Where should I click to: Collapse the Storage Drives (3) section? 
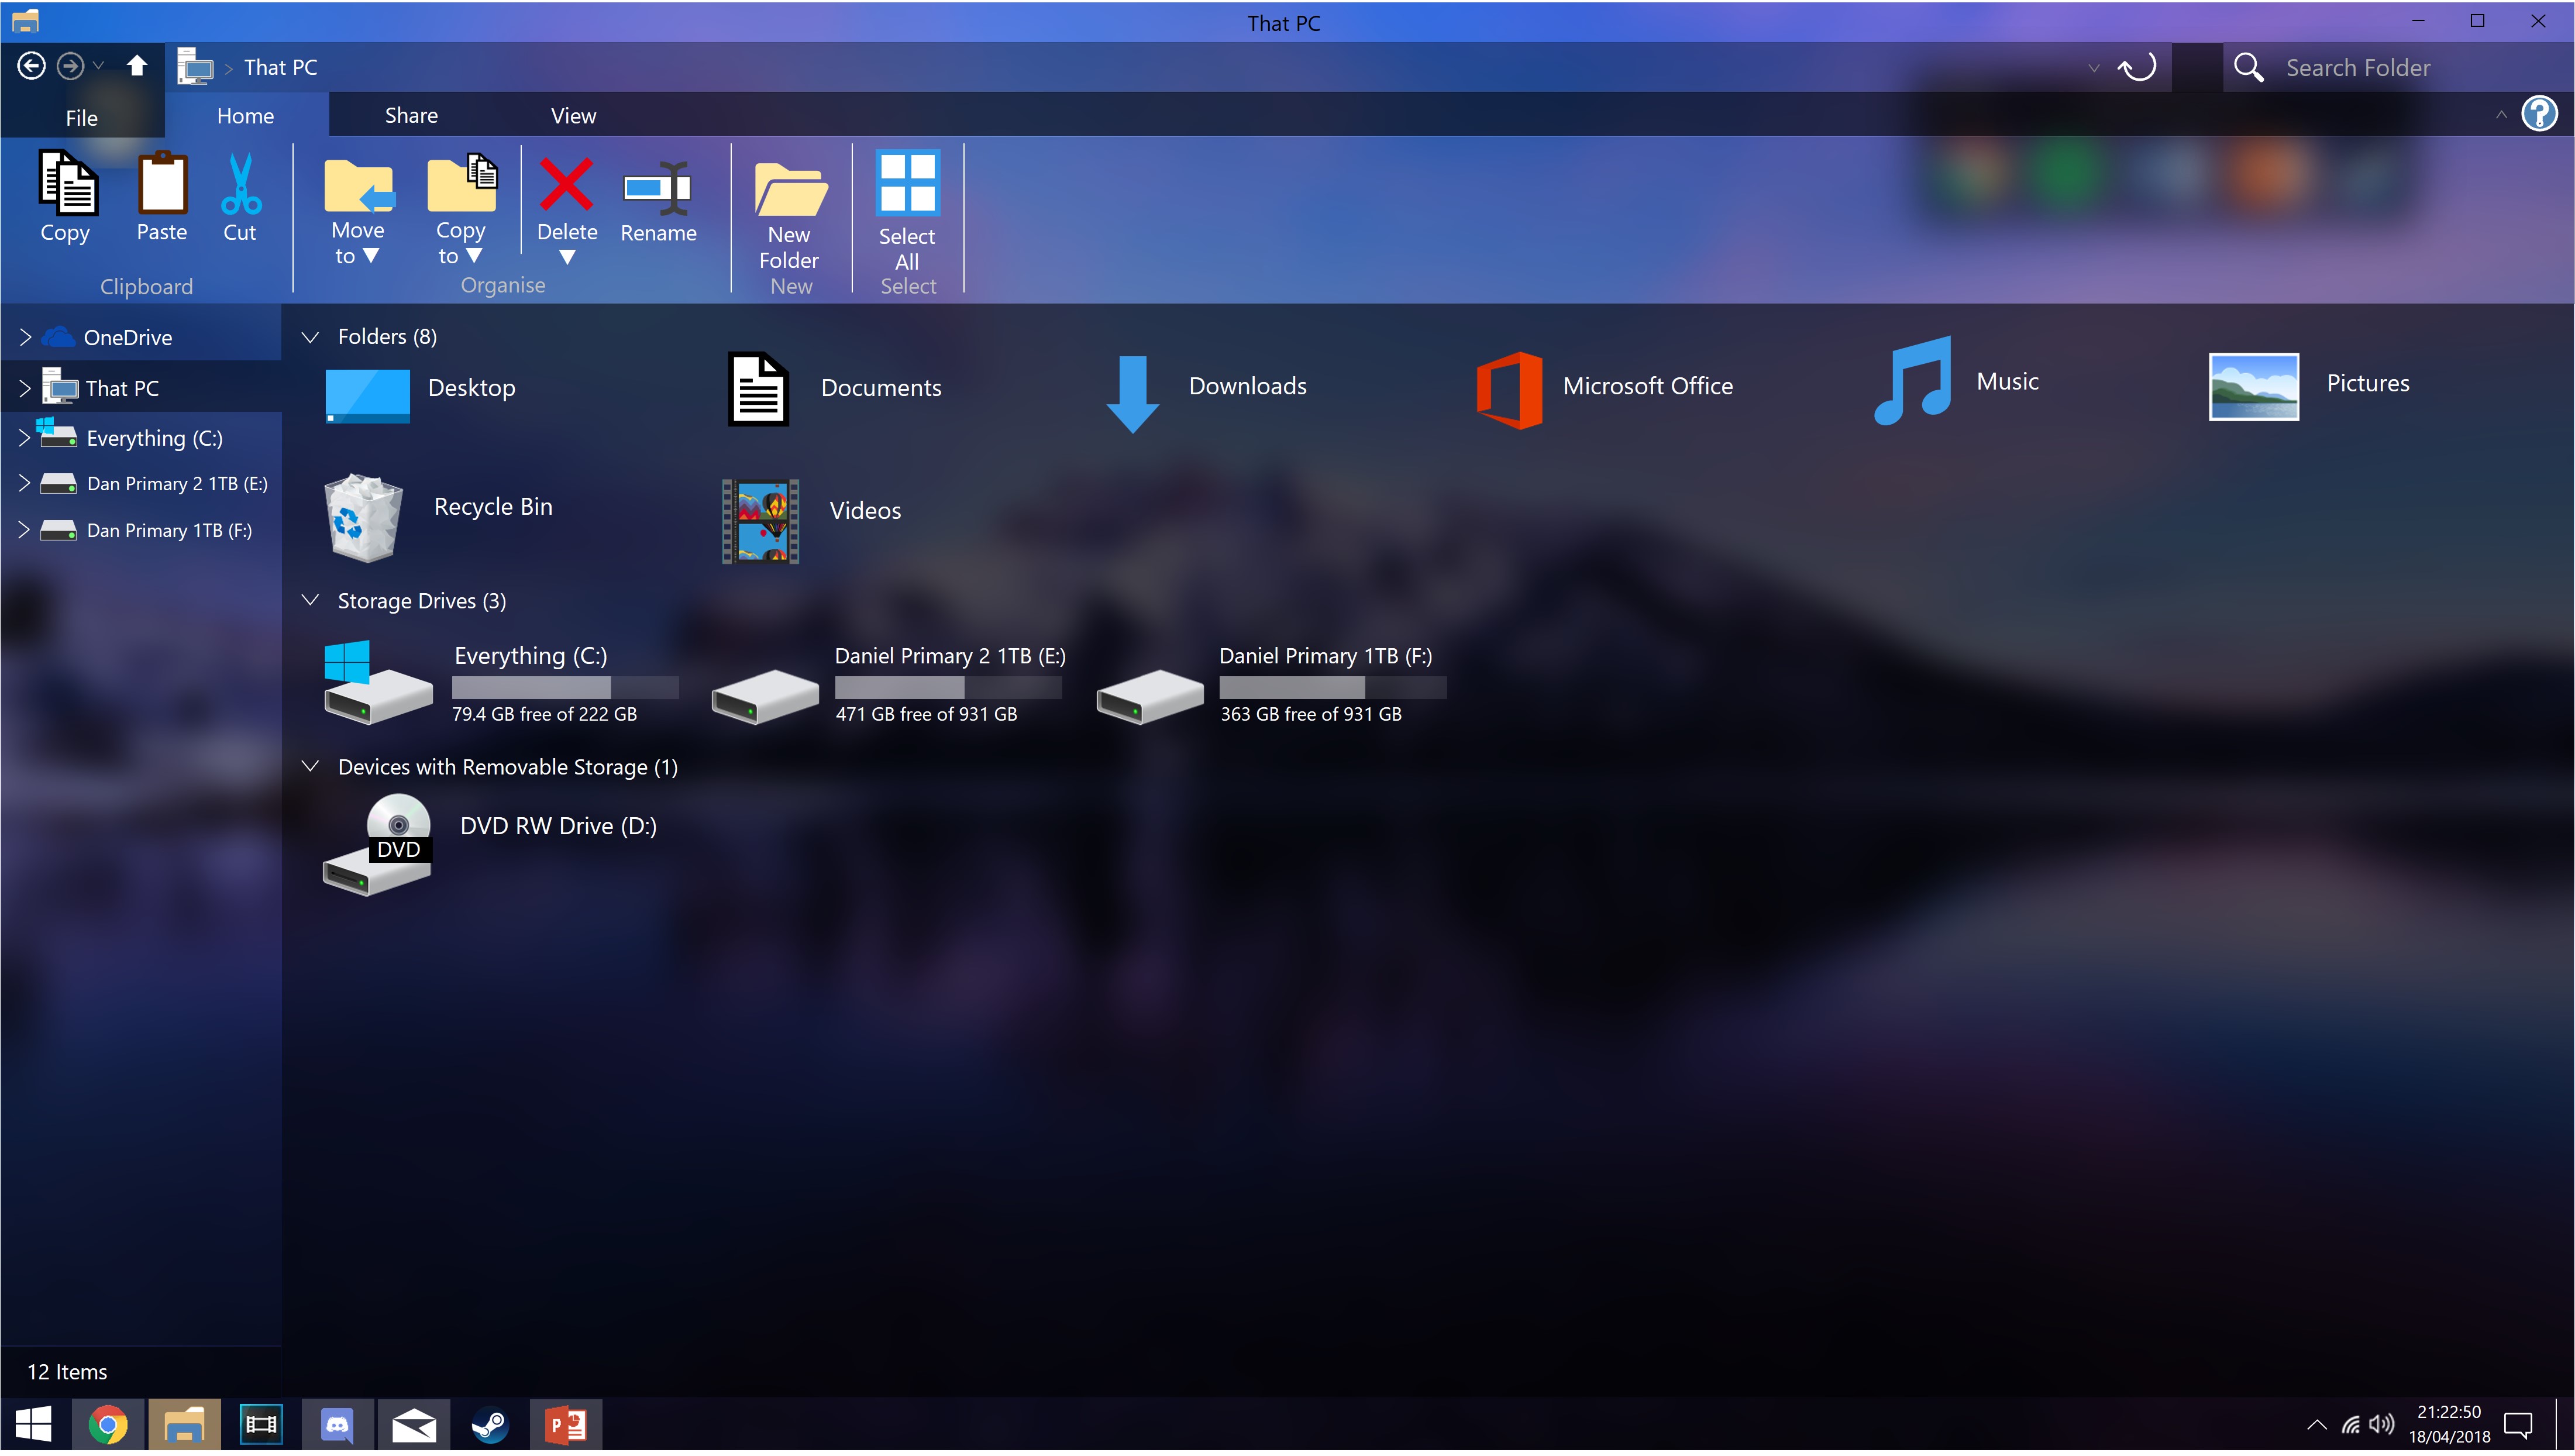(311, 600)
